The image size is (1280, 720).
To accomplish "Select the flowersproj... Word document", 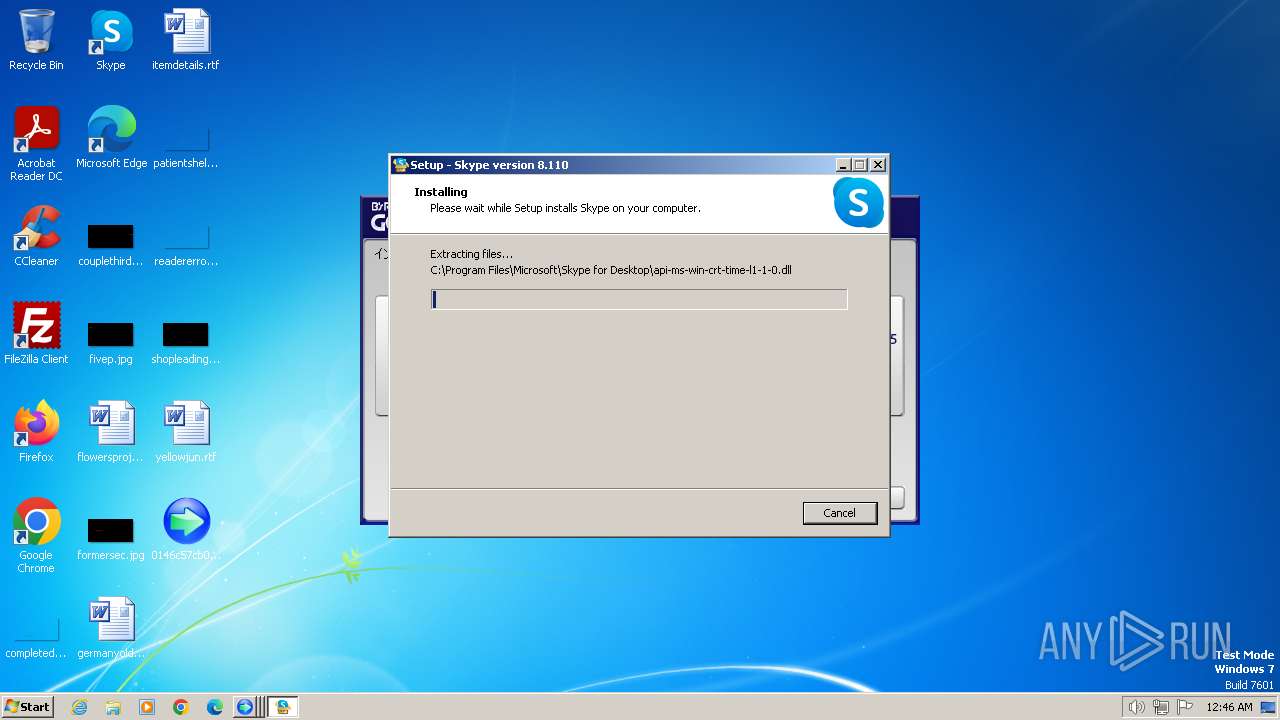I will (111, 432).
